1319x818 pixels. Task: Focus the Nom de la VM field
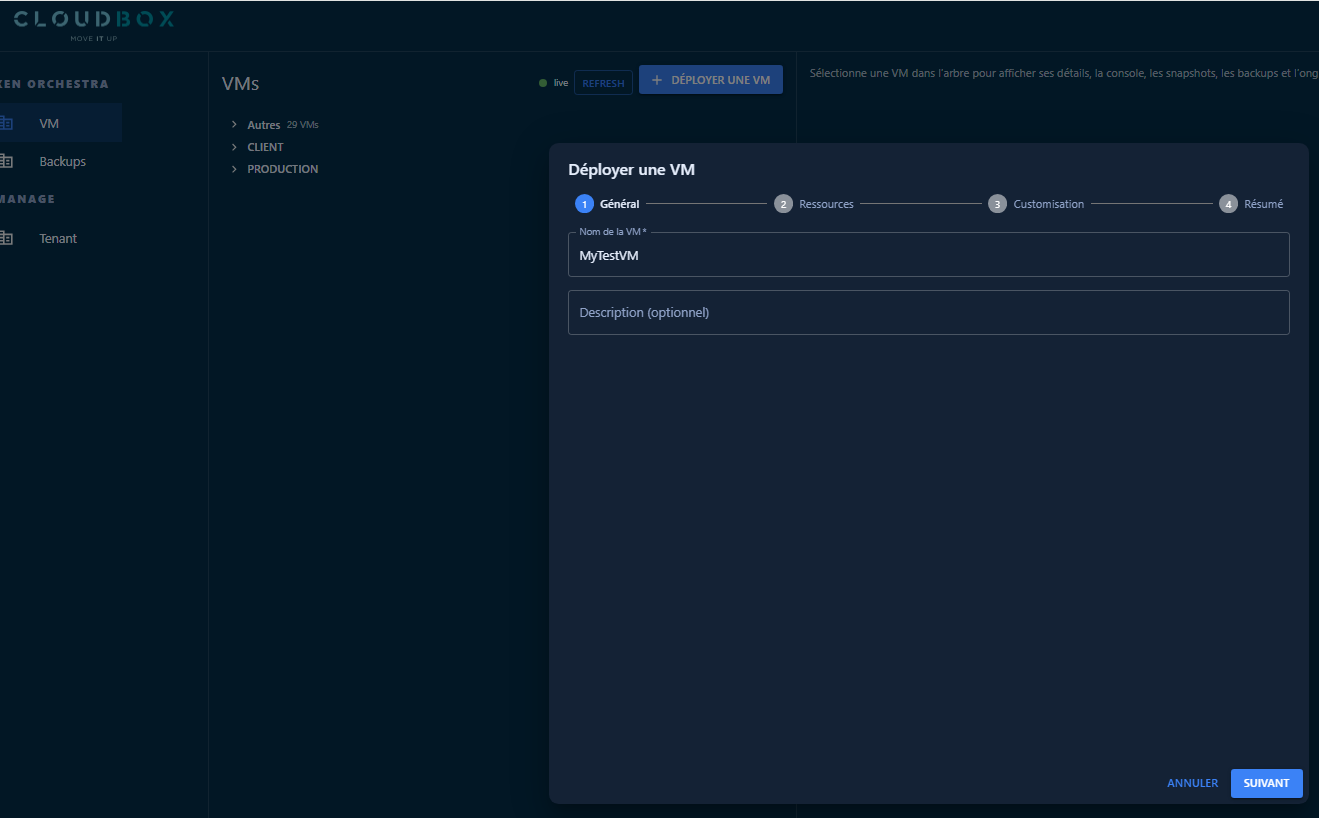928,256
